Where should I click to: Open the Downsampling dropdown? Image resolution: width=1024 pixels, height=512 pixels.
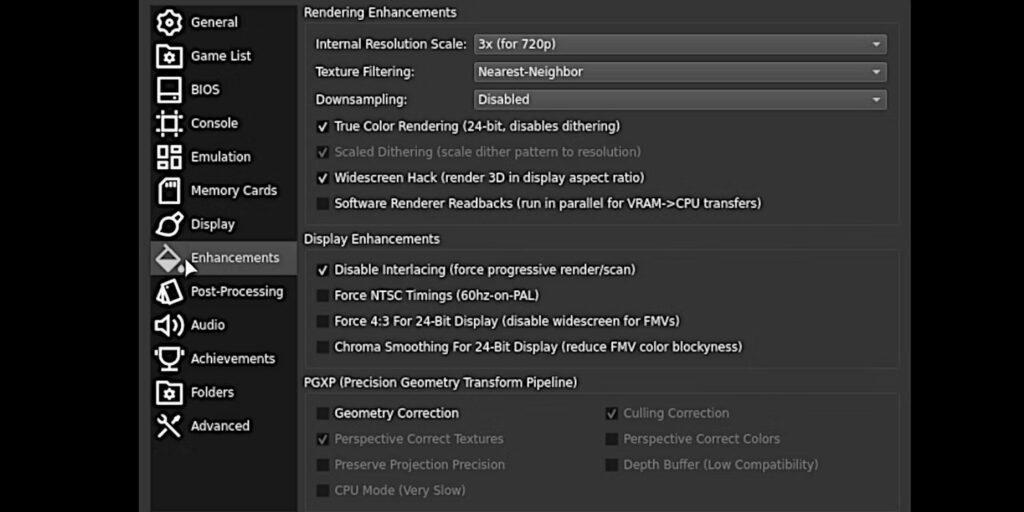coord(680,99)
